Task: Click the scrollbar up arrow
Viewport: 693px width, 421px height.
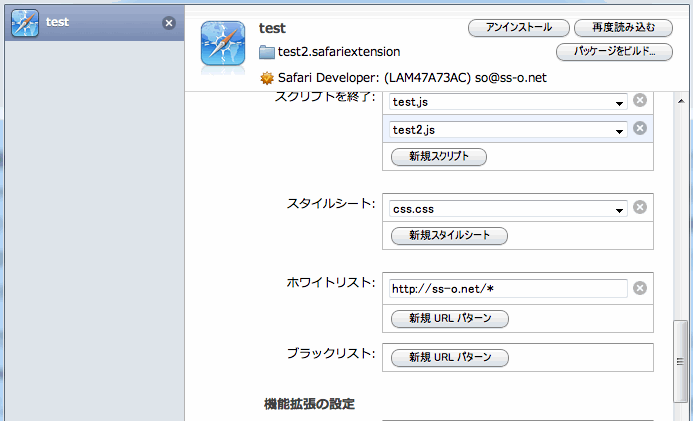Action: pos(681,101)
